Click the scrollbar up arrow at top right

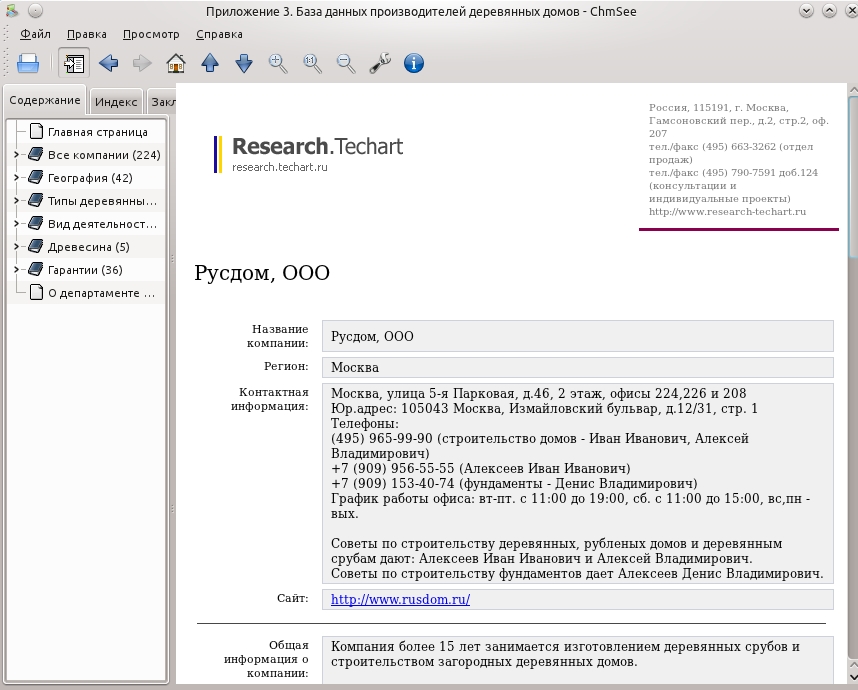tap(853, 89)
